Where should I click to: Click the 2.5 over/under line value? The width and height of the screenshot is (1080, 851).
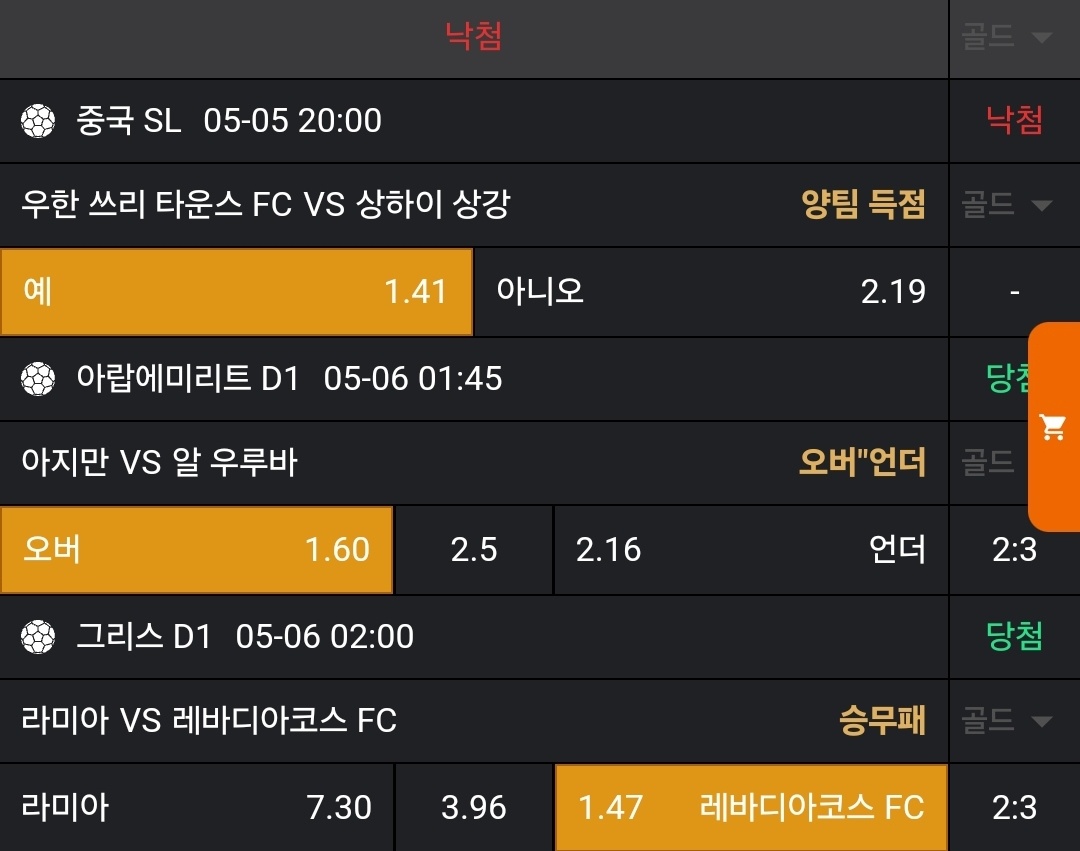(474, 550)
